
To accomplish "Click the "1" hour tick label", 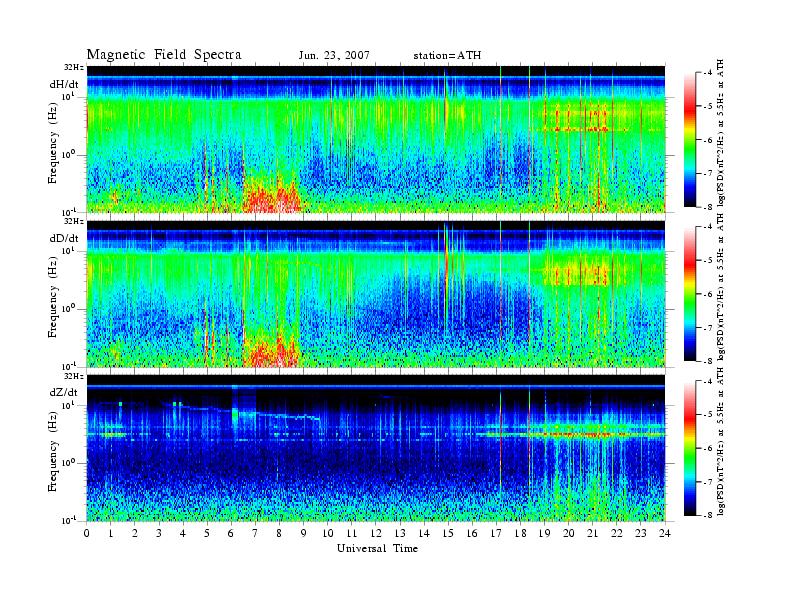I will pos(111,534).
